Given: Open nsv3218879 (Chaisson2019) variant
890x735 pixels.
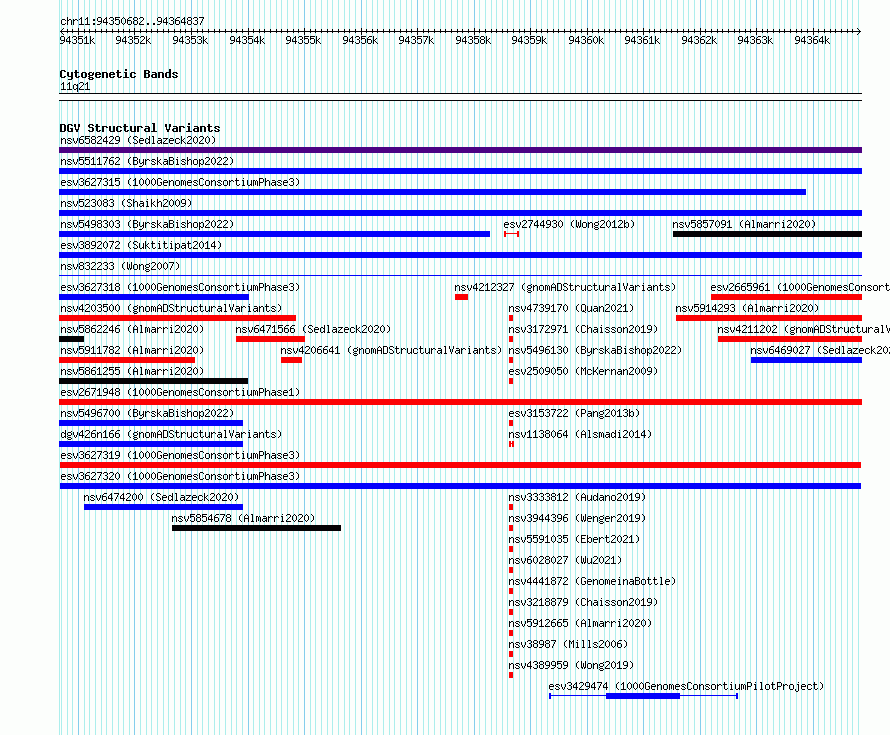Looking at the screenshot, I should pos(583,602).
